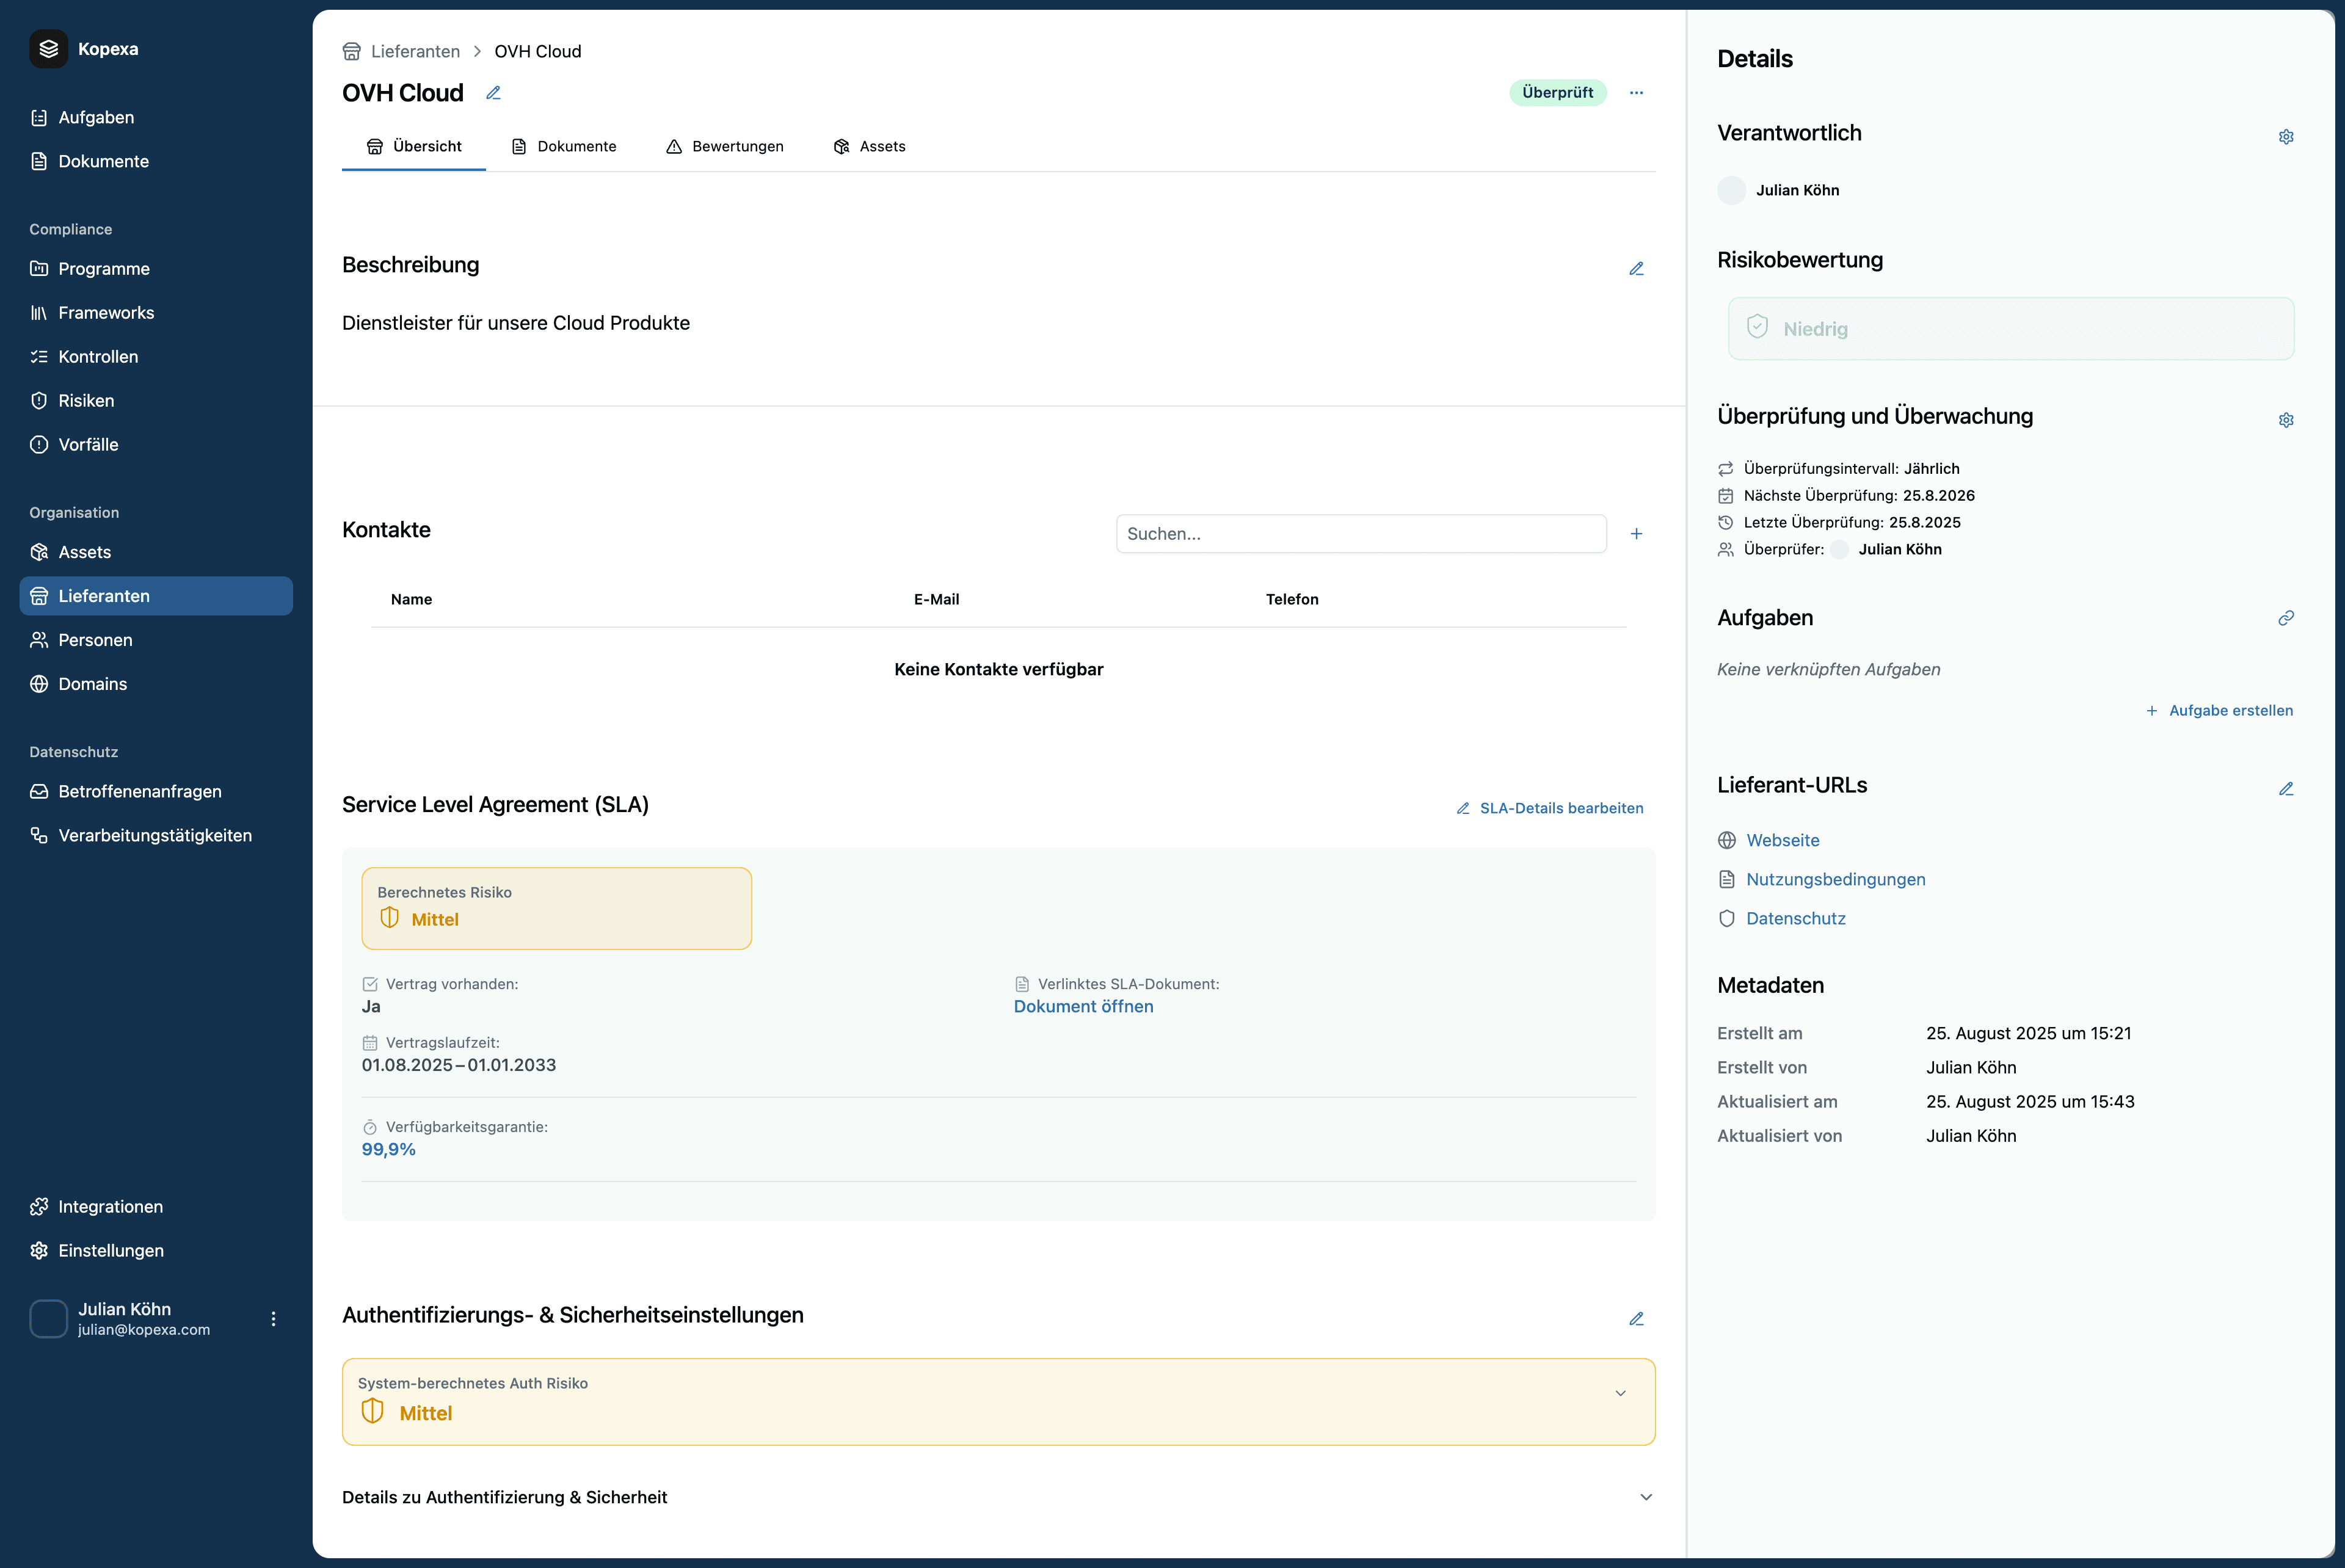
Task: Edit the Beschreibung section
Action: coord(1636,268)
